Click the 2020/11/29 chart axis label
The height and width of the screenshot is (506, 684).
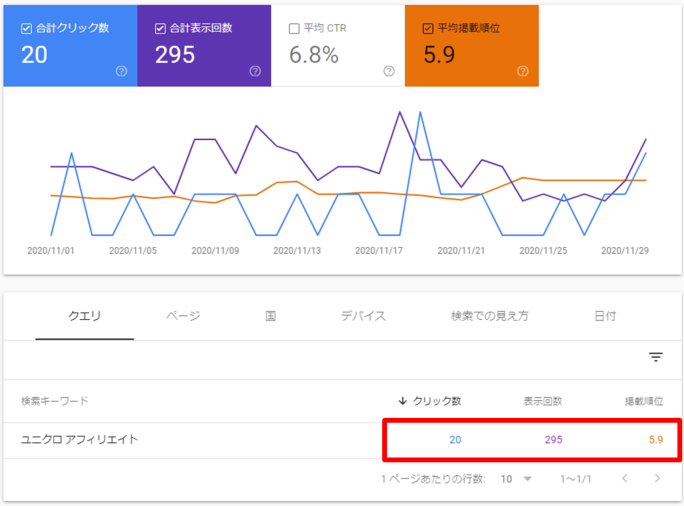(625, 251)
